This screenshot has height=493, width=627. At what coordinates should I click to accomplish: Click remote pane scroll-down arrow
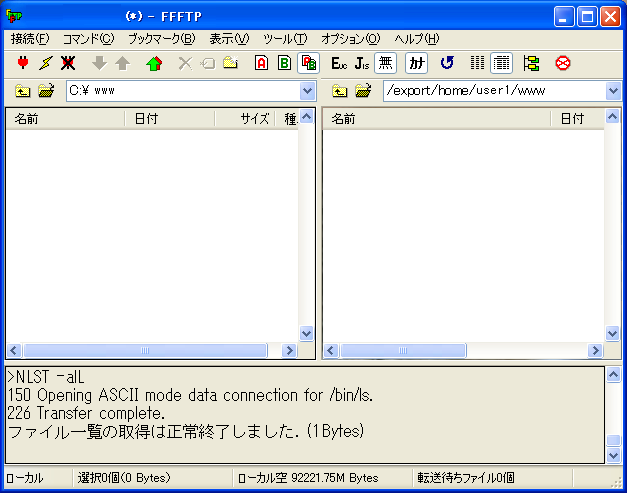(613, 333)
